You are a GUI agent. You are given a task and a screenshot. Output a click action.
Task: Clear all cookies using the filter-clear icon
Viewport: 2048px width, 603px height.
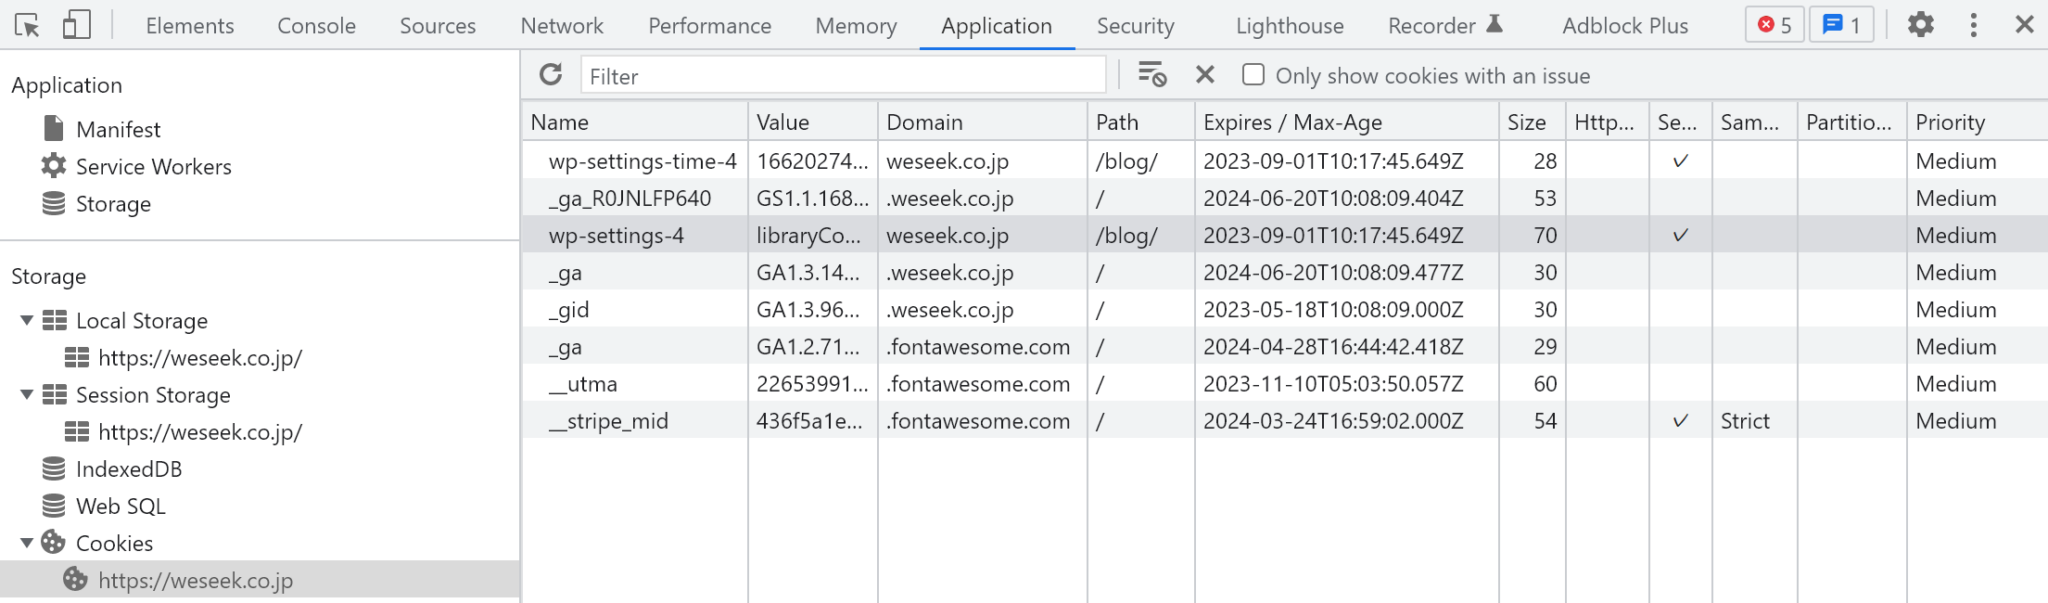(1152, 75)
